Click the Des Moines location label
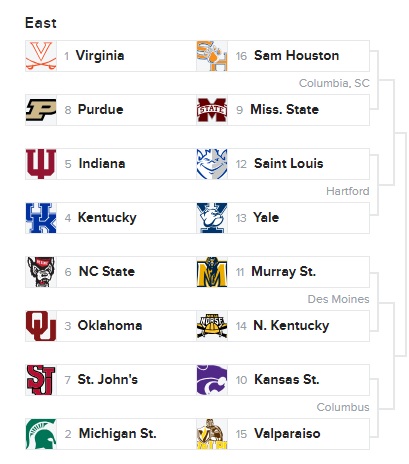This screenshot has height=464, width=409. pyautogui.click(x=338, y=299)
